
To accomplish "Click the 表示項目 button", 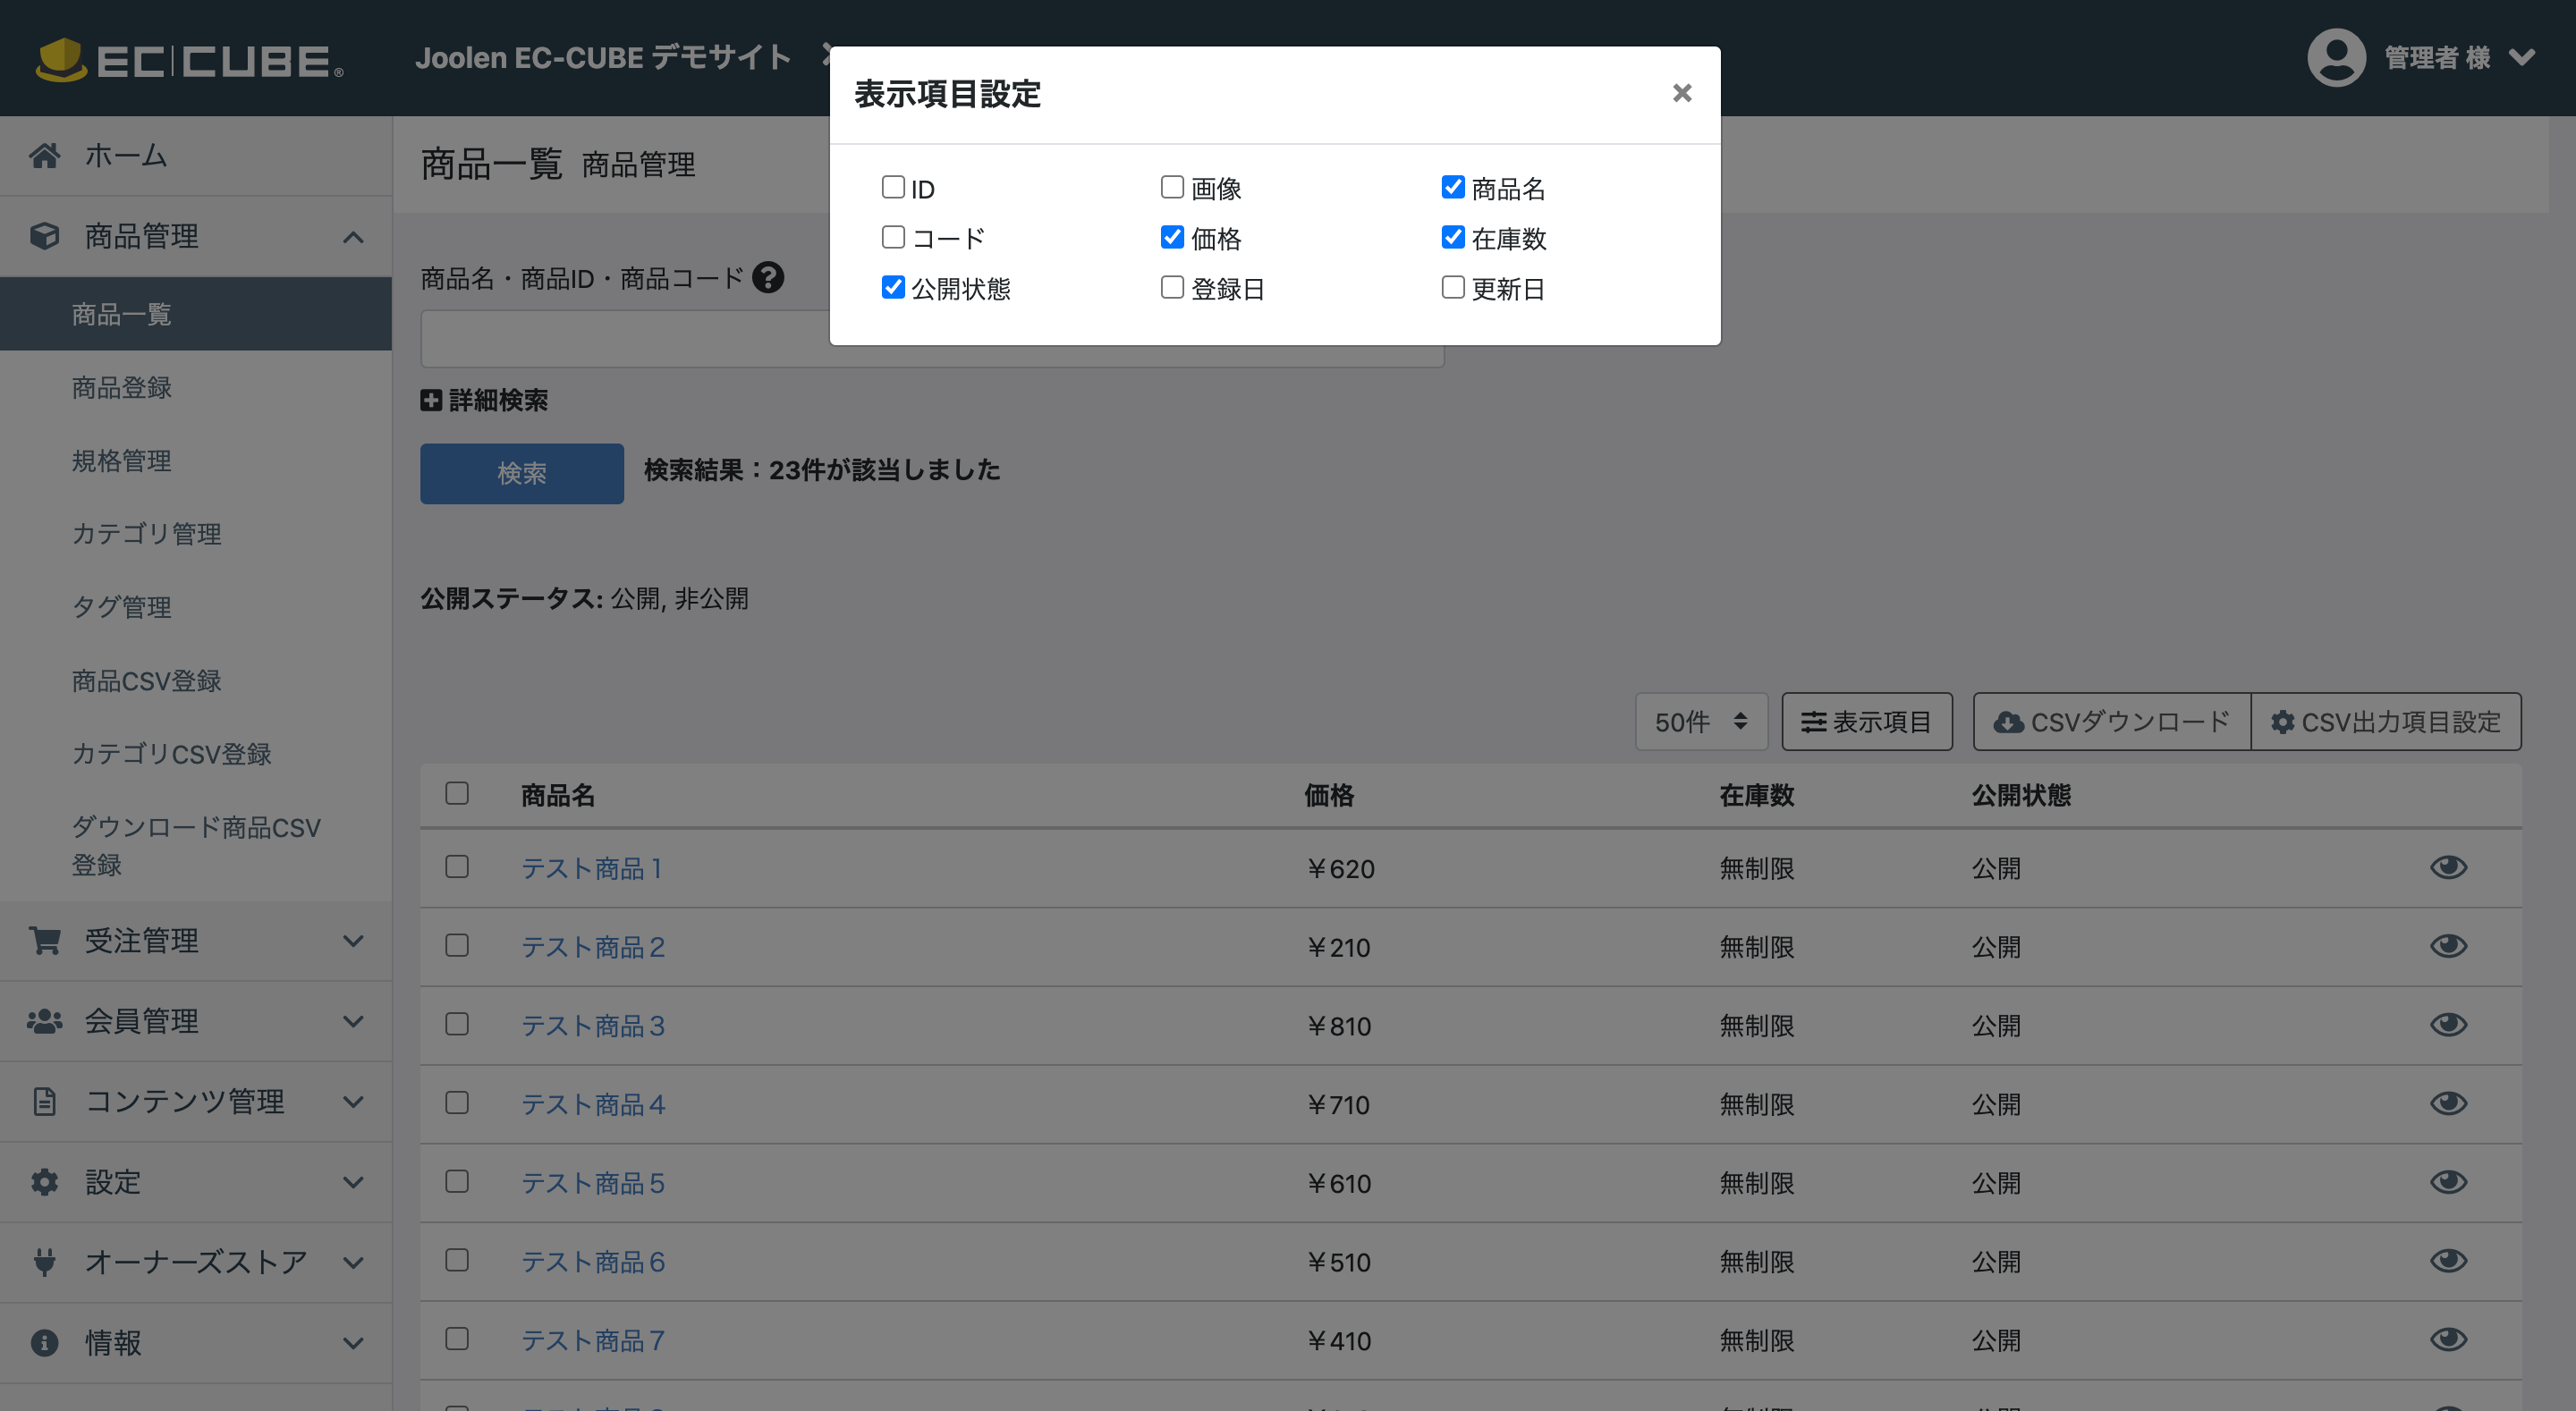I will pyautogui.click(x=1866, y=721).
